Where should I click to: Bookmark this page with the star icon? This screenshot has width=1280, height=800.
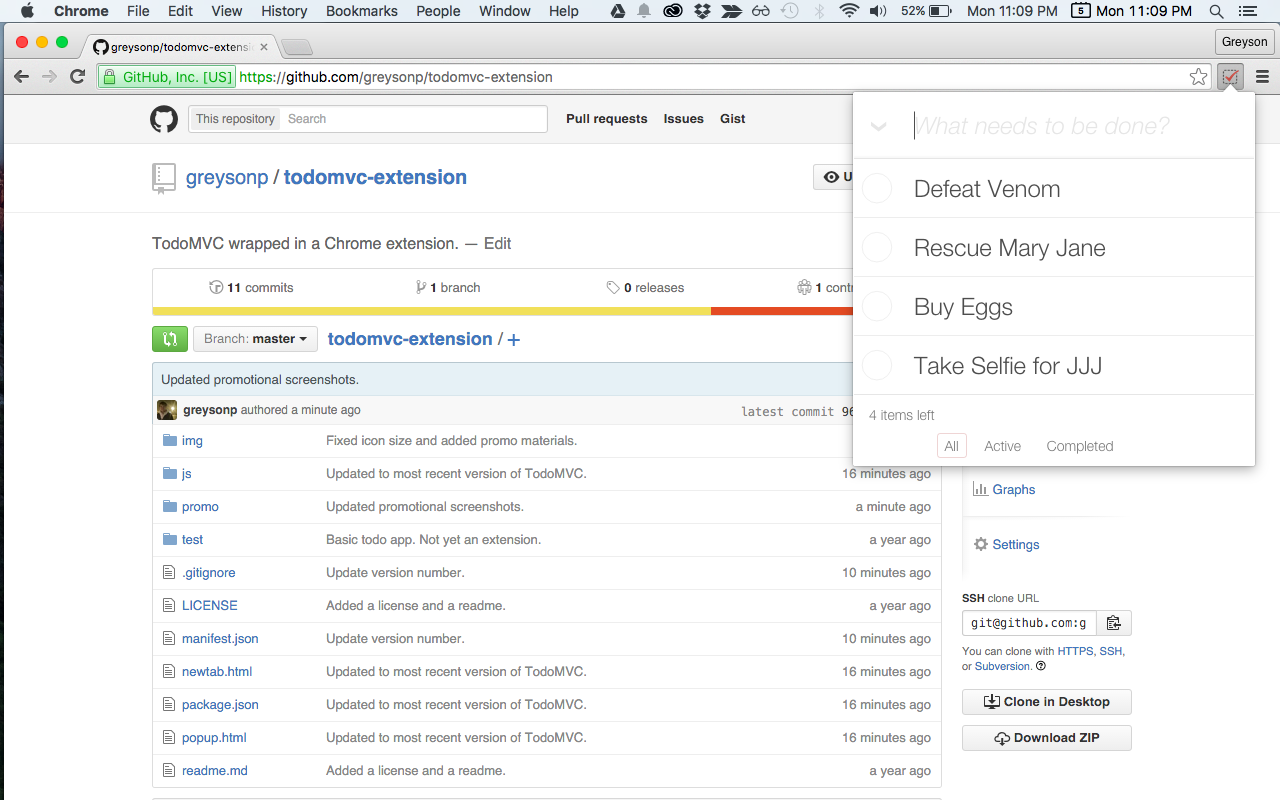1198,77
